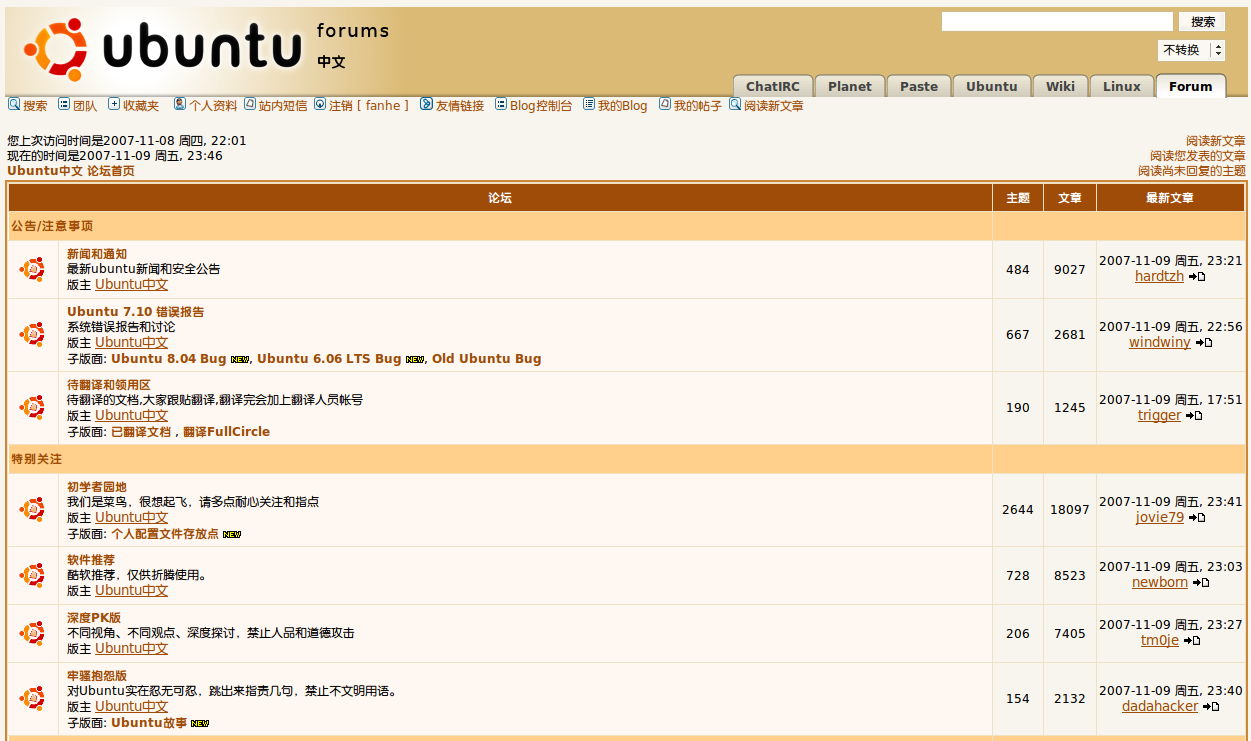This screenshot has height=741, width=1251.
Task: Open the Ubuntu 7.10 错误报告 forum
Action: pos(135,312)
